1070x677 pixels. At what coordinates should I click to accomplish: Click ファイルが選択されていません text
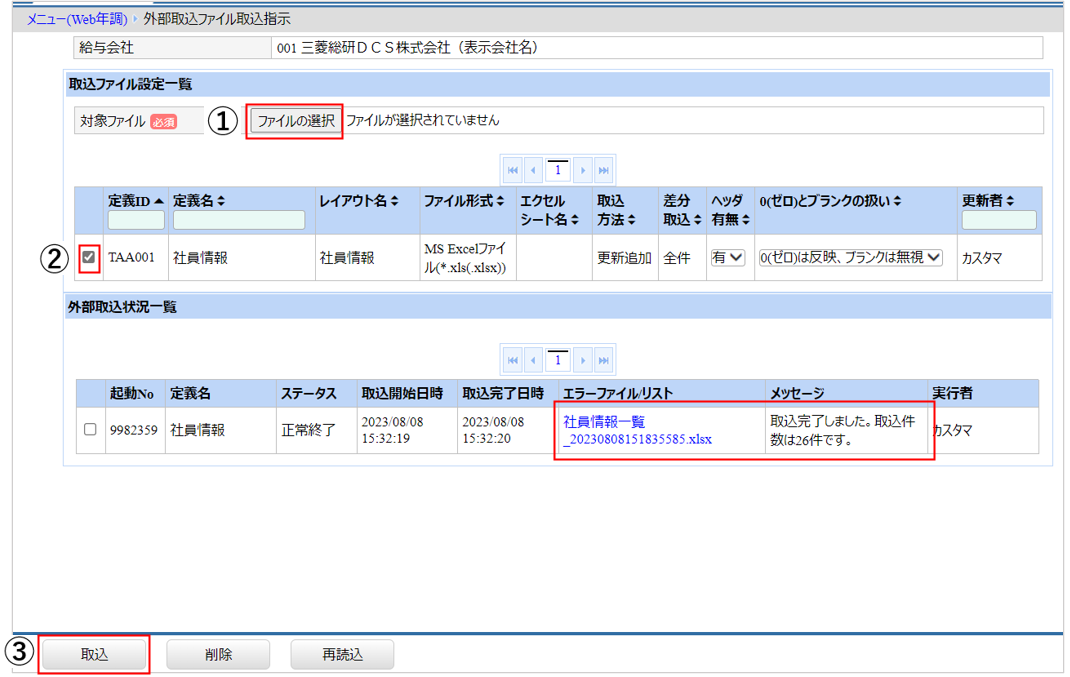(422, 120)
